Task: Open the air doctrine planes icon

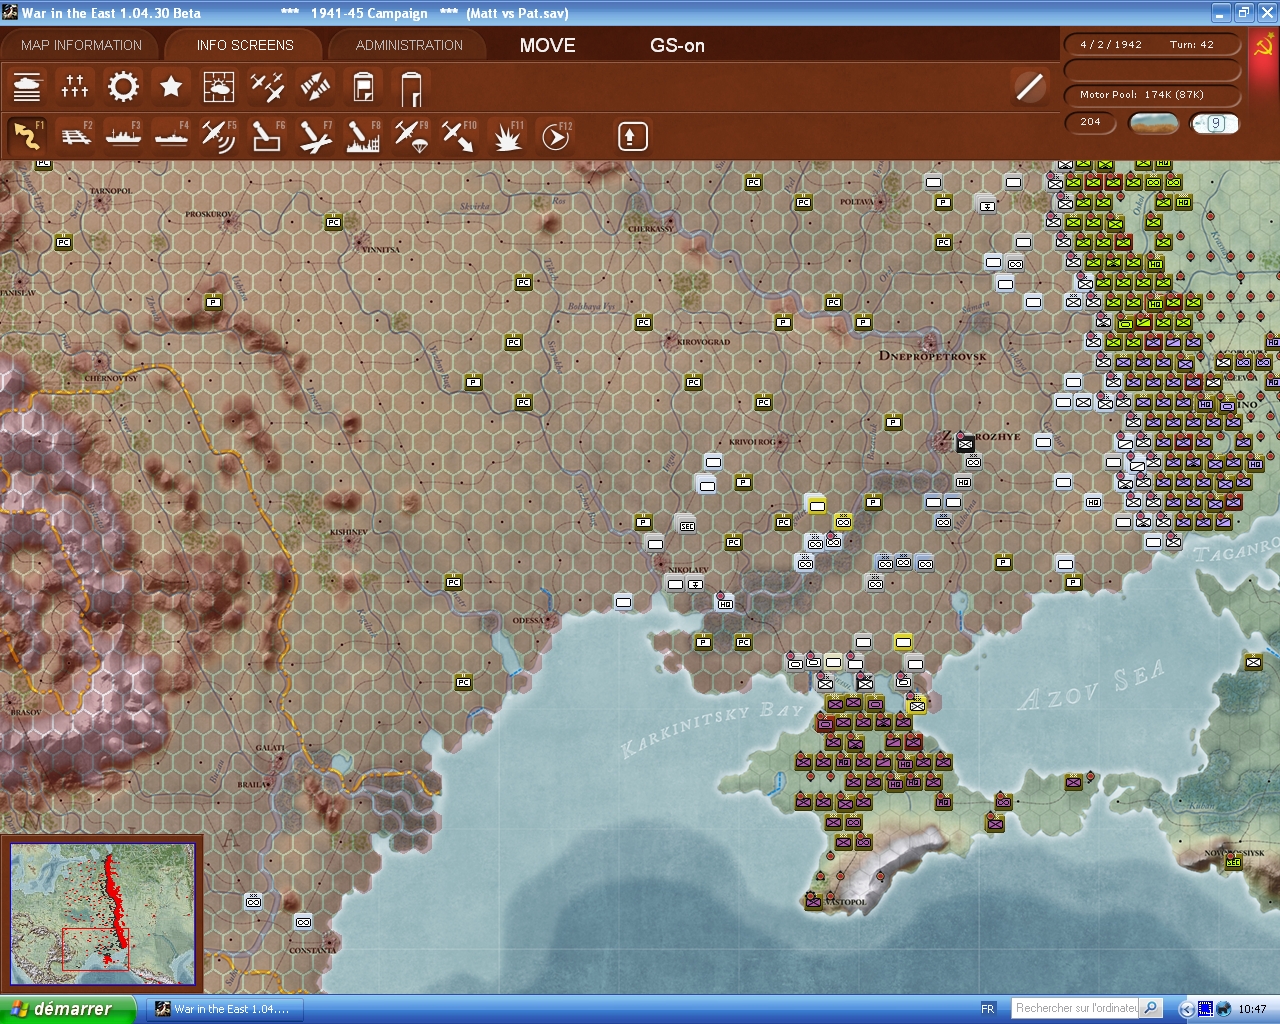Action: point(267,88)
